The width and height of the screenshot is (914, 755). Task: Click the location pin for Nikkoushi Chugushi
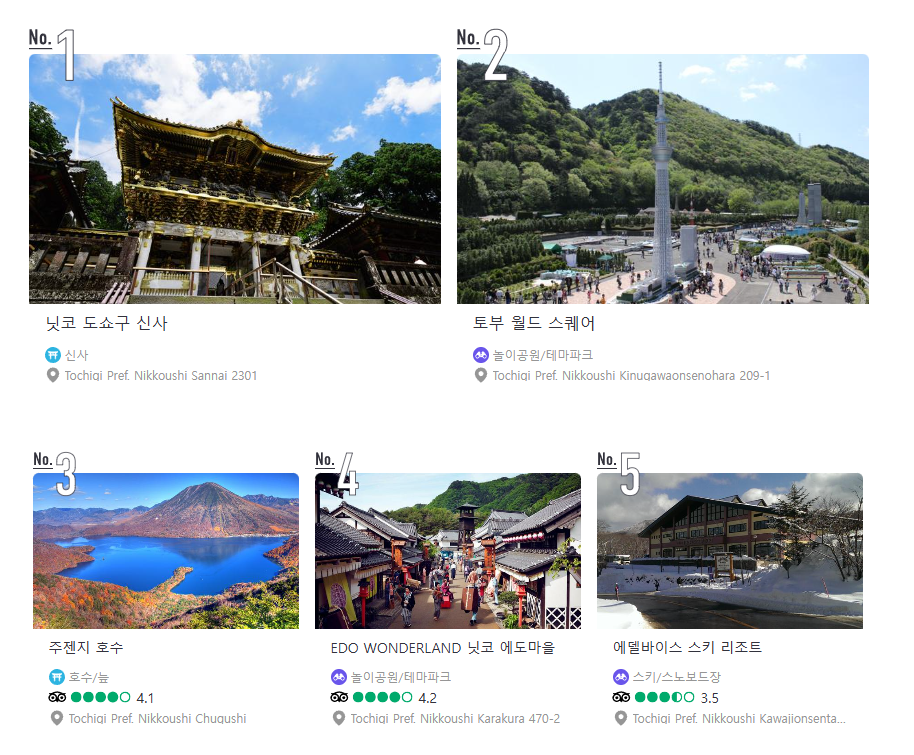[x=57, y=718]
